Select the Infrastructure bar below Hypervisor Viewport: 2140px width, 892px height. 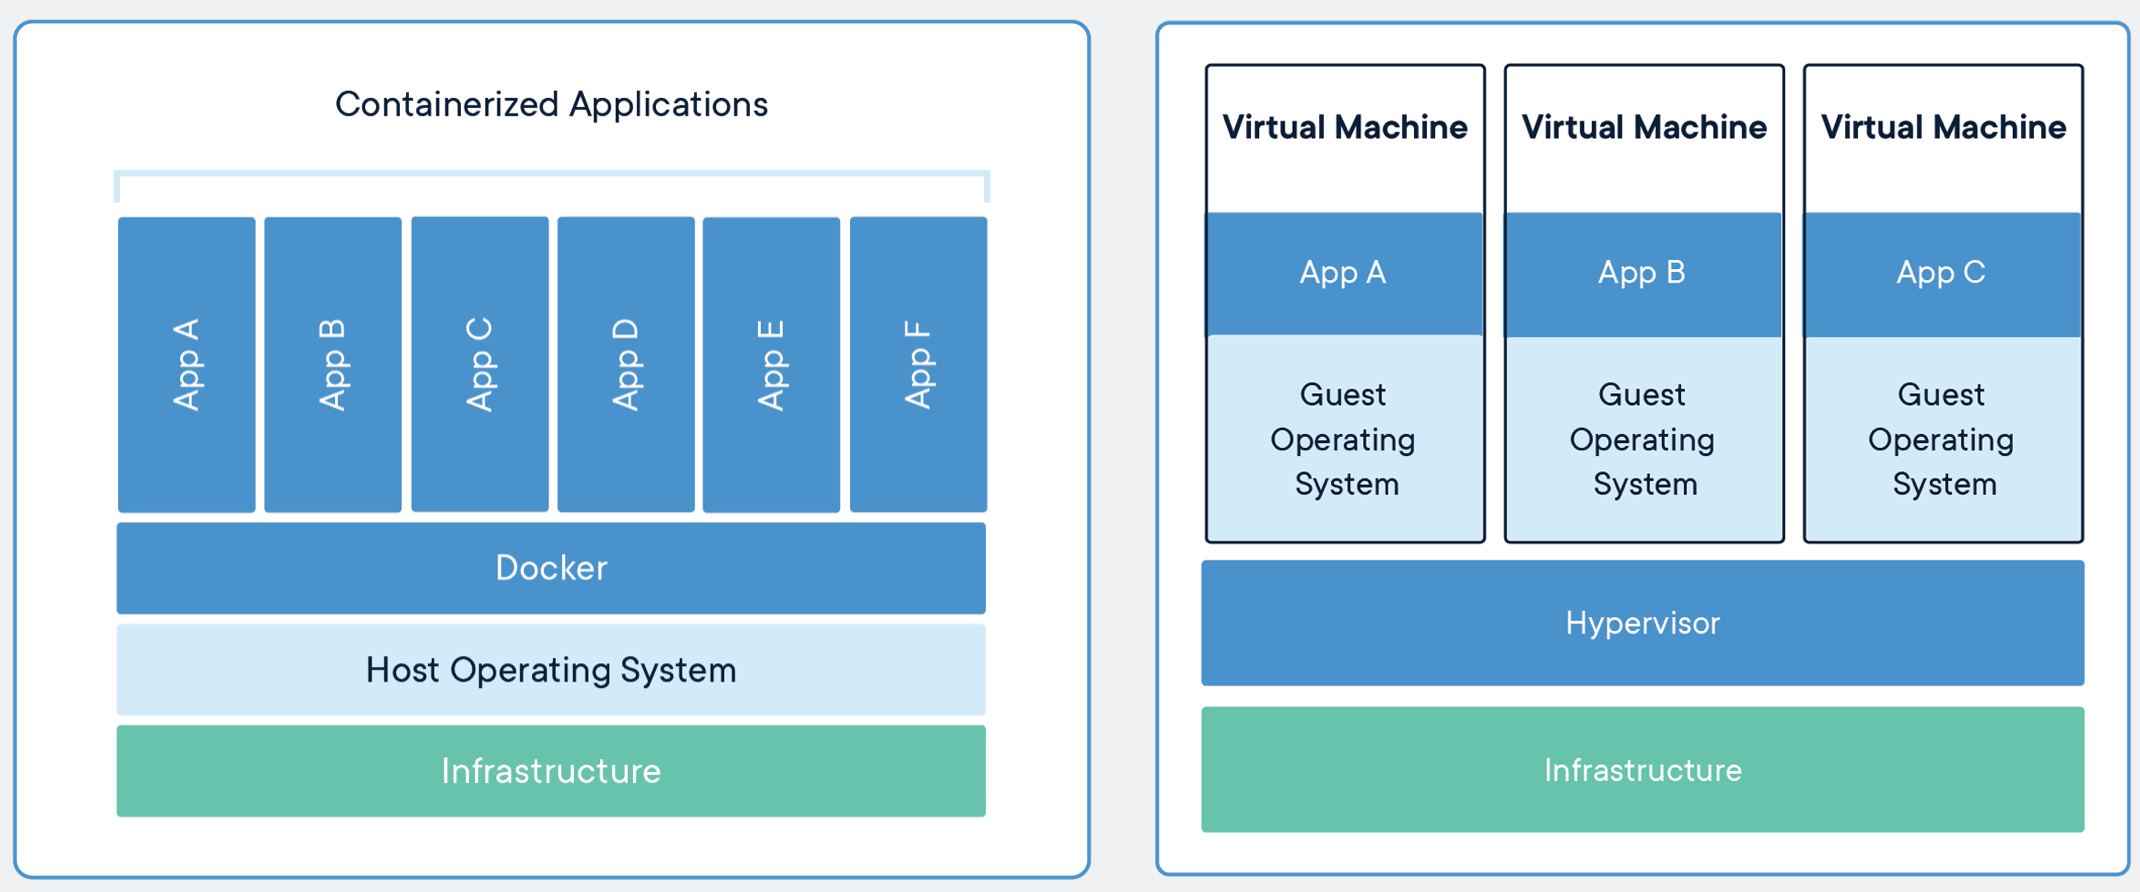[1642, 770]
